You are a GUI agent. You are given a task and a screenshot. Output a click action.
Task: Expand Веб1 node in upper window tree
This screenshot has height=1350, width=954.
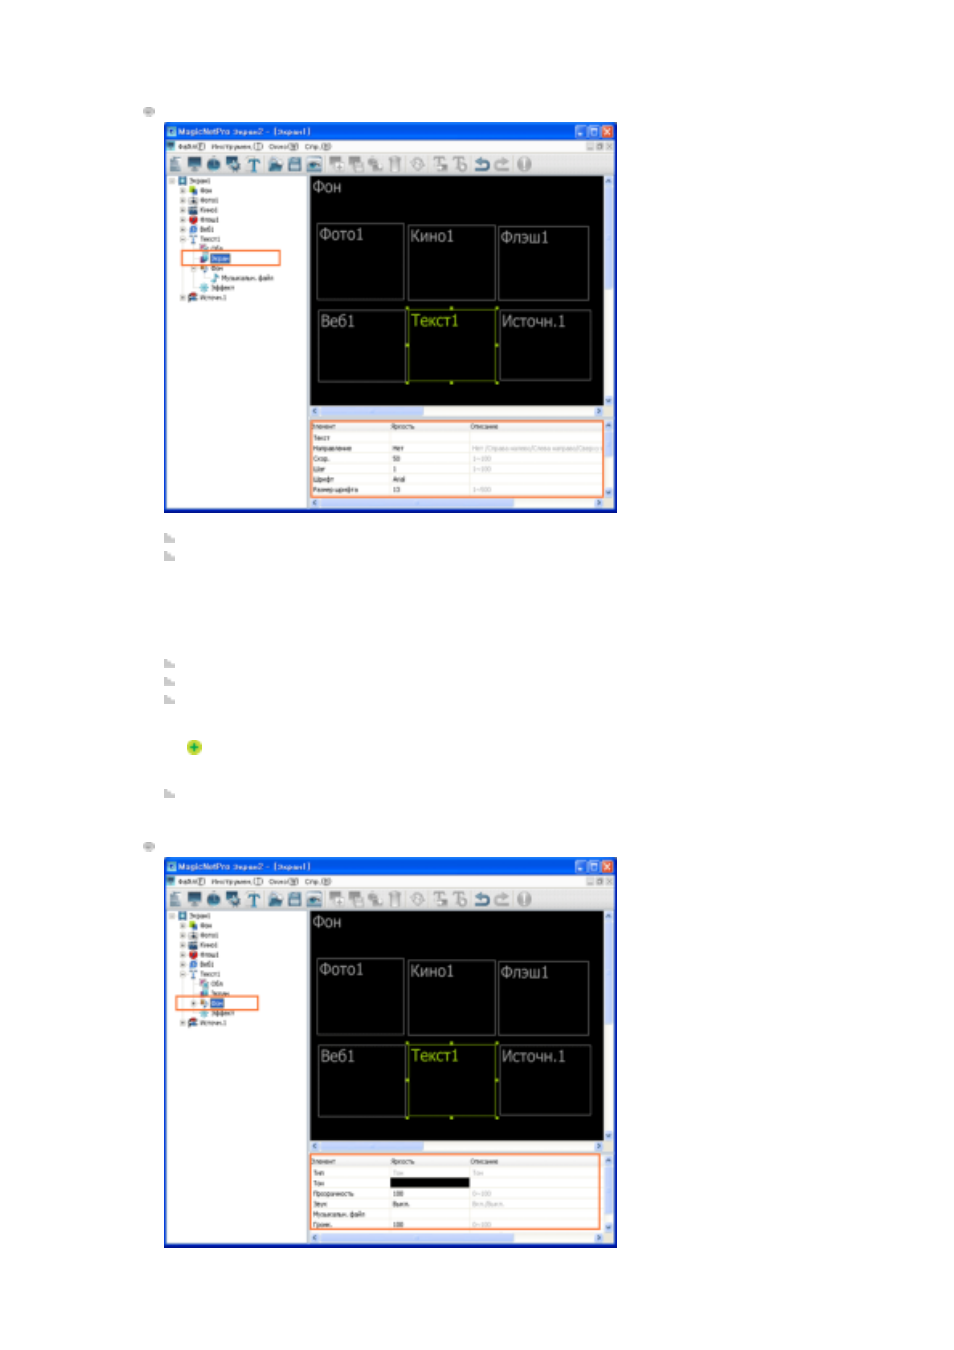coord(183,229)
